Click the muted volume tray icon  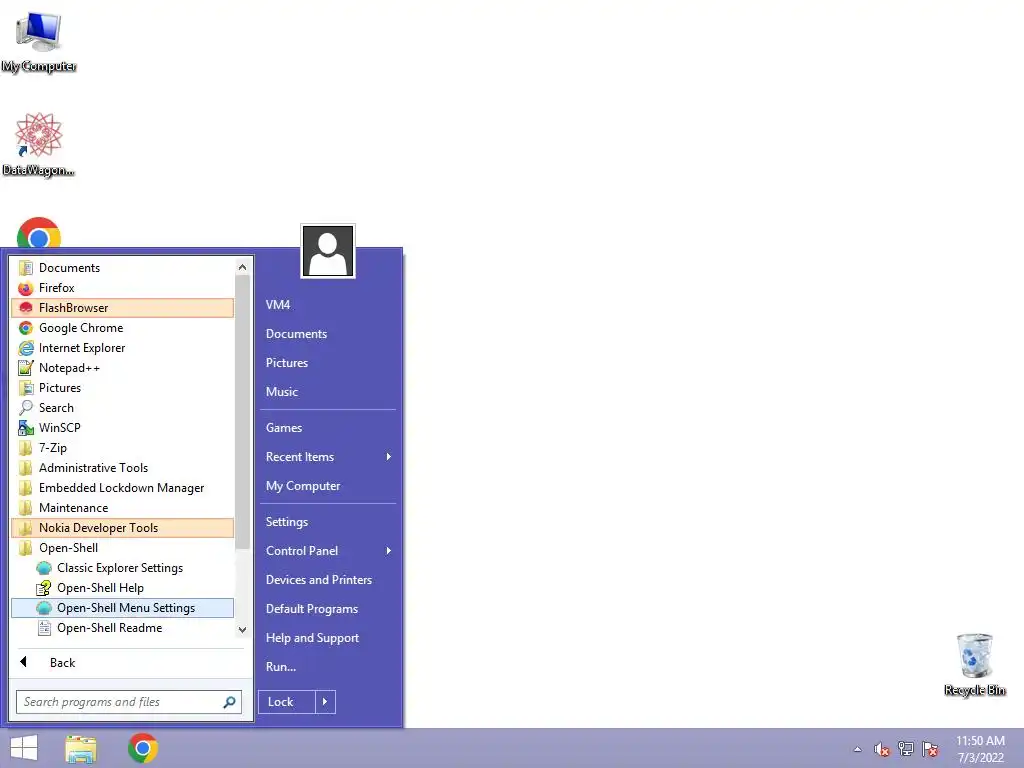coord(882,749)
